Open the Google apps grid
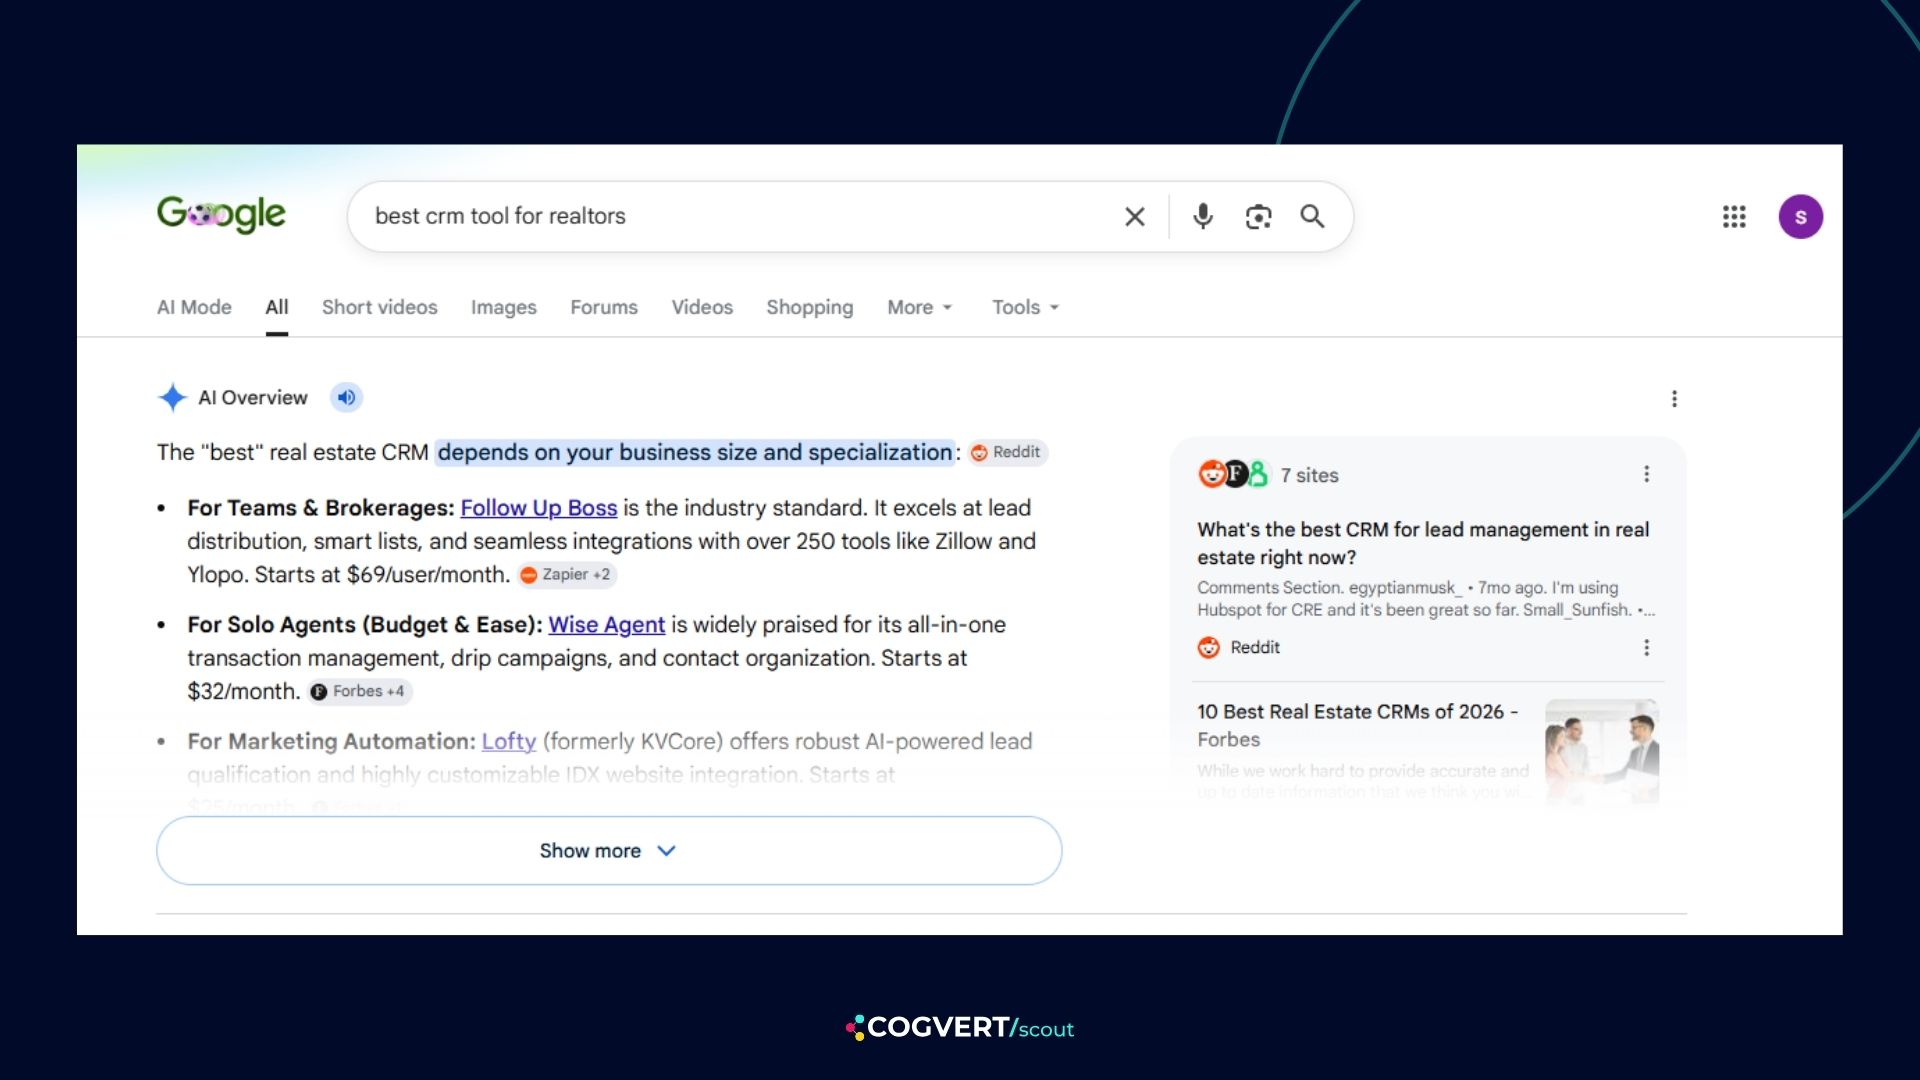This screenshot has width=1920, height=1080. tap(1734, 217)
